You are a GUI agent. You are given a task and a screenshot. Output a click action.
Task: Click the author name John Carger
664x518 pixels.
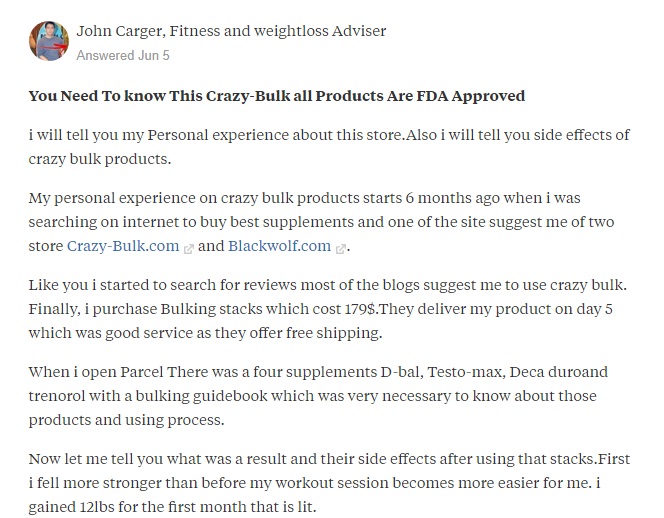coord(119,31)
